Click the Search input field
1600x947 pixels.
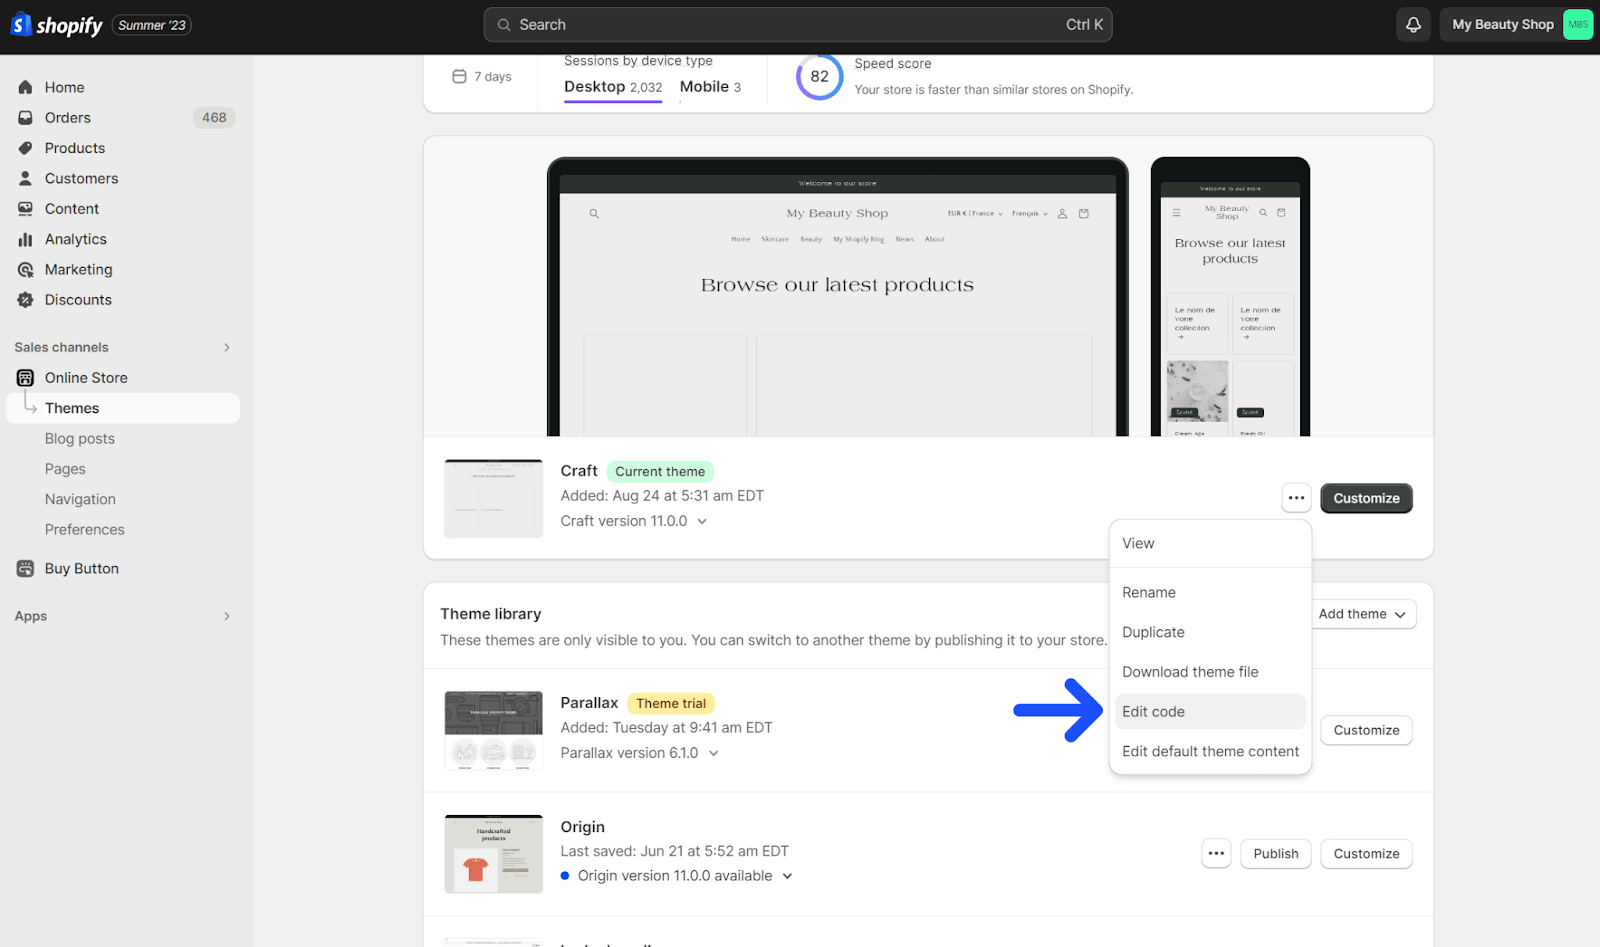798,25
